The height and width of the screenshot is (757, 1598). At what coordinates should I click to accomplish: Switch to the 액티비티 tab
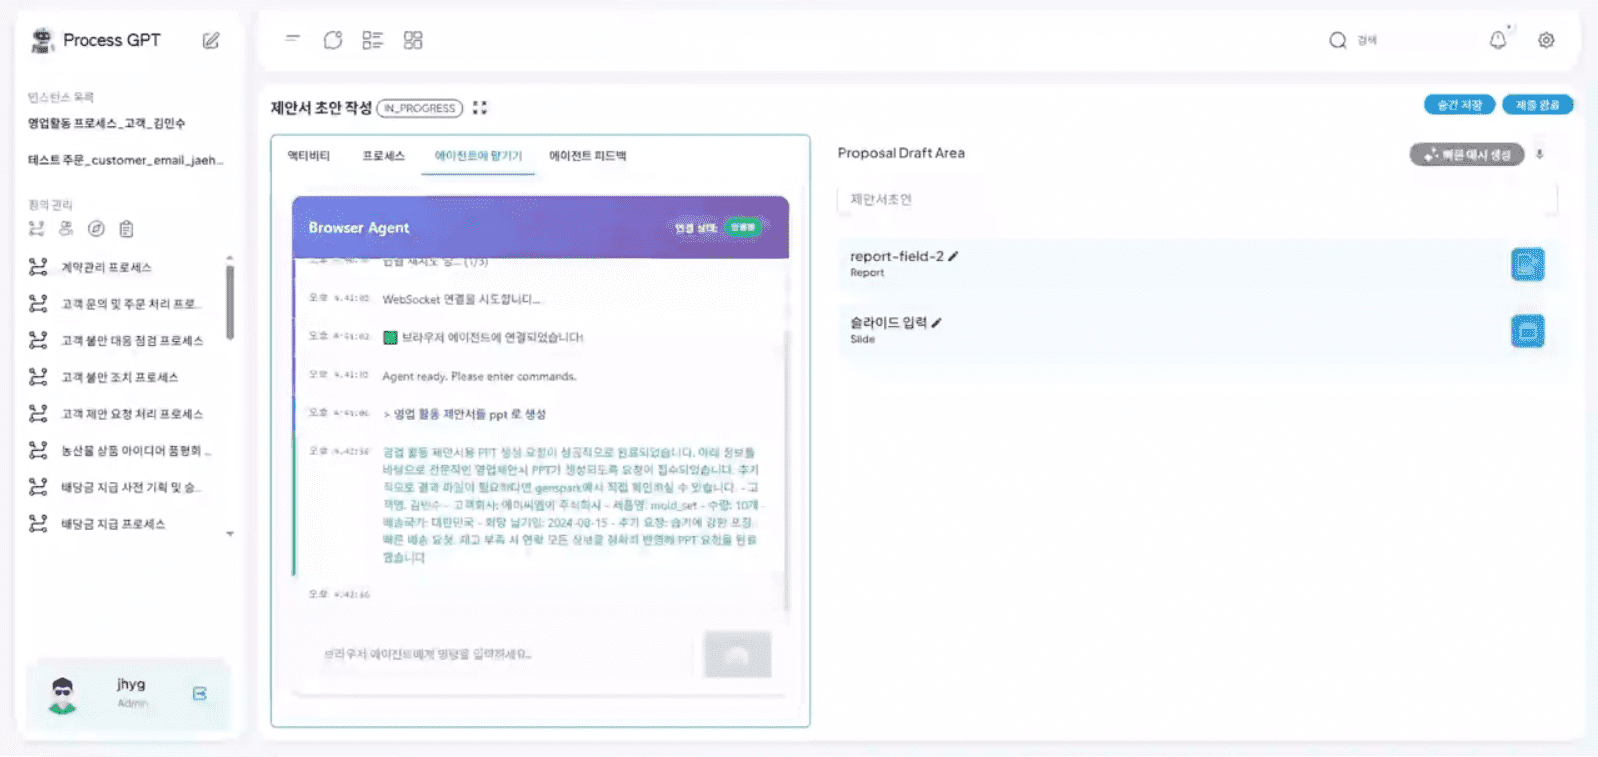(x=308, y=156)
